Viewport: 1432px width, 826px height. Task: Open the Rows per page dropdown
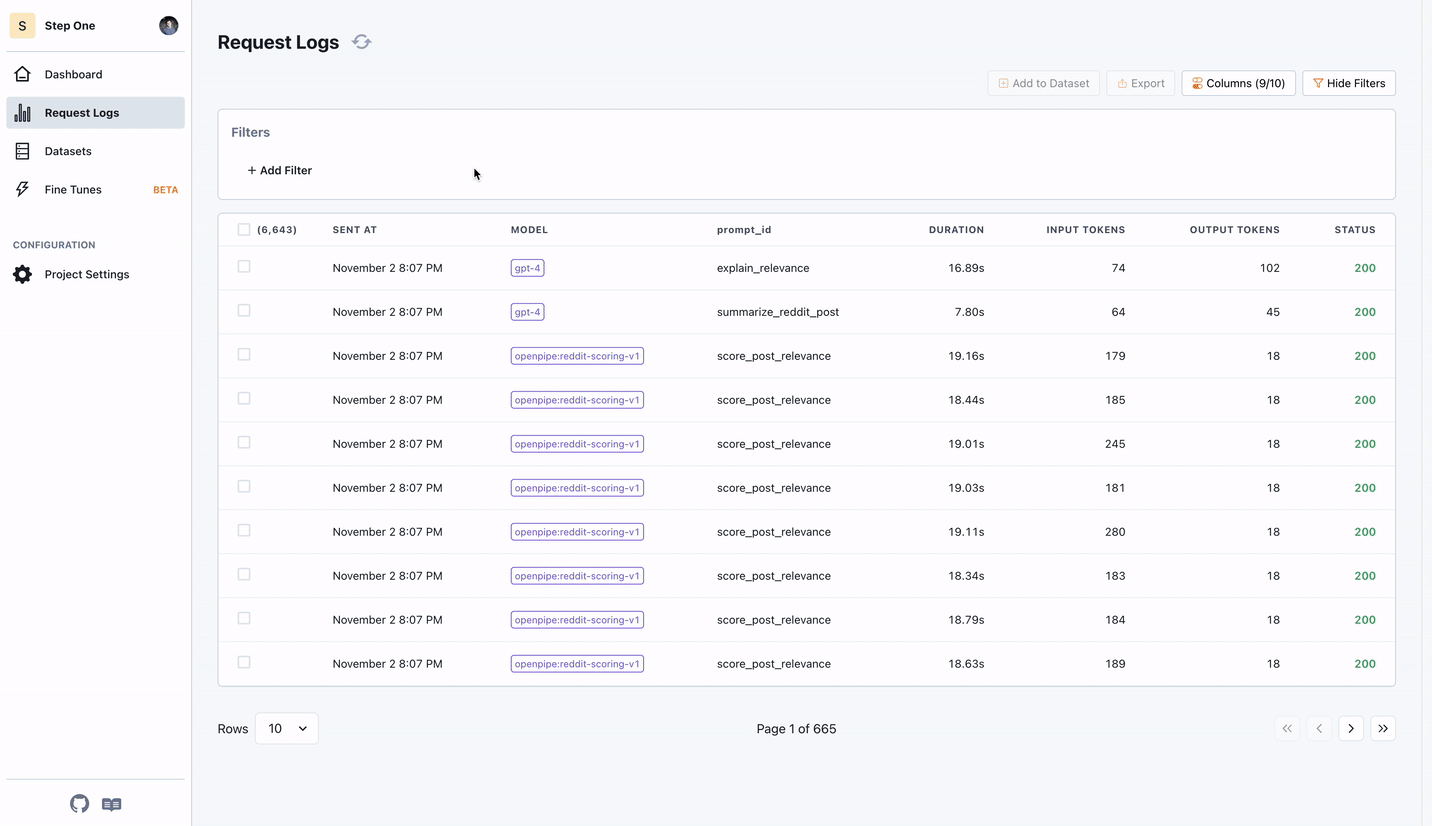pyautogui.click(x=287, y=729)
